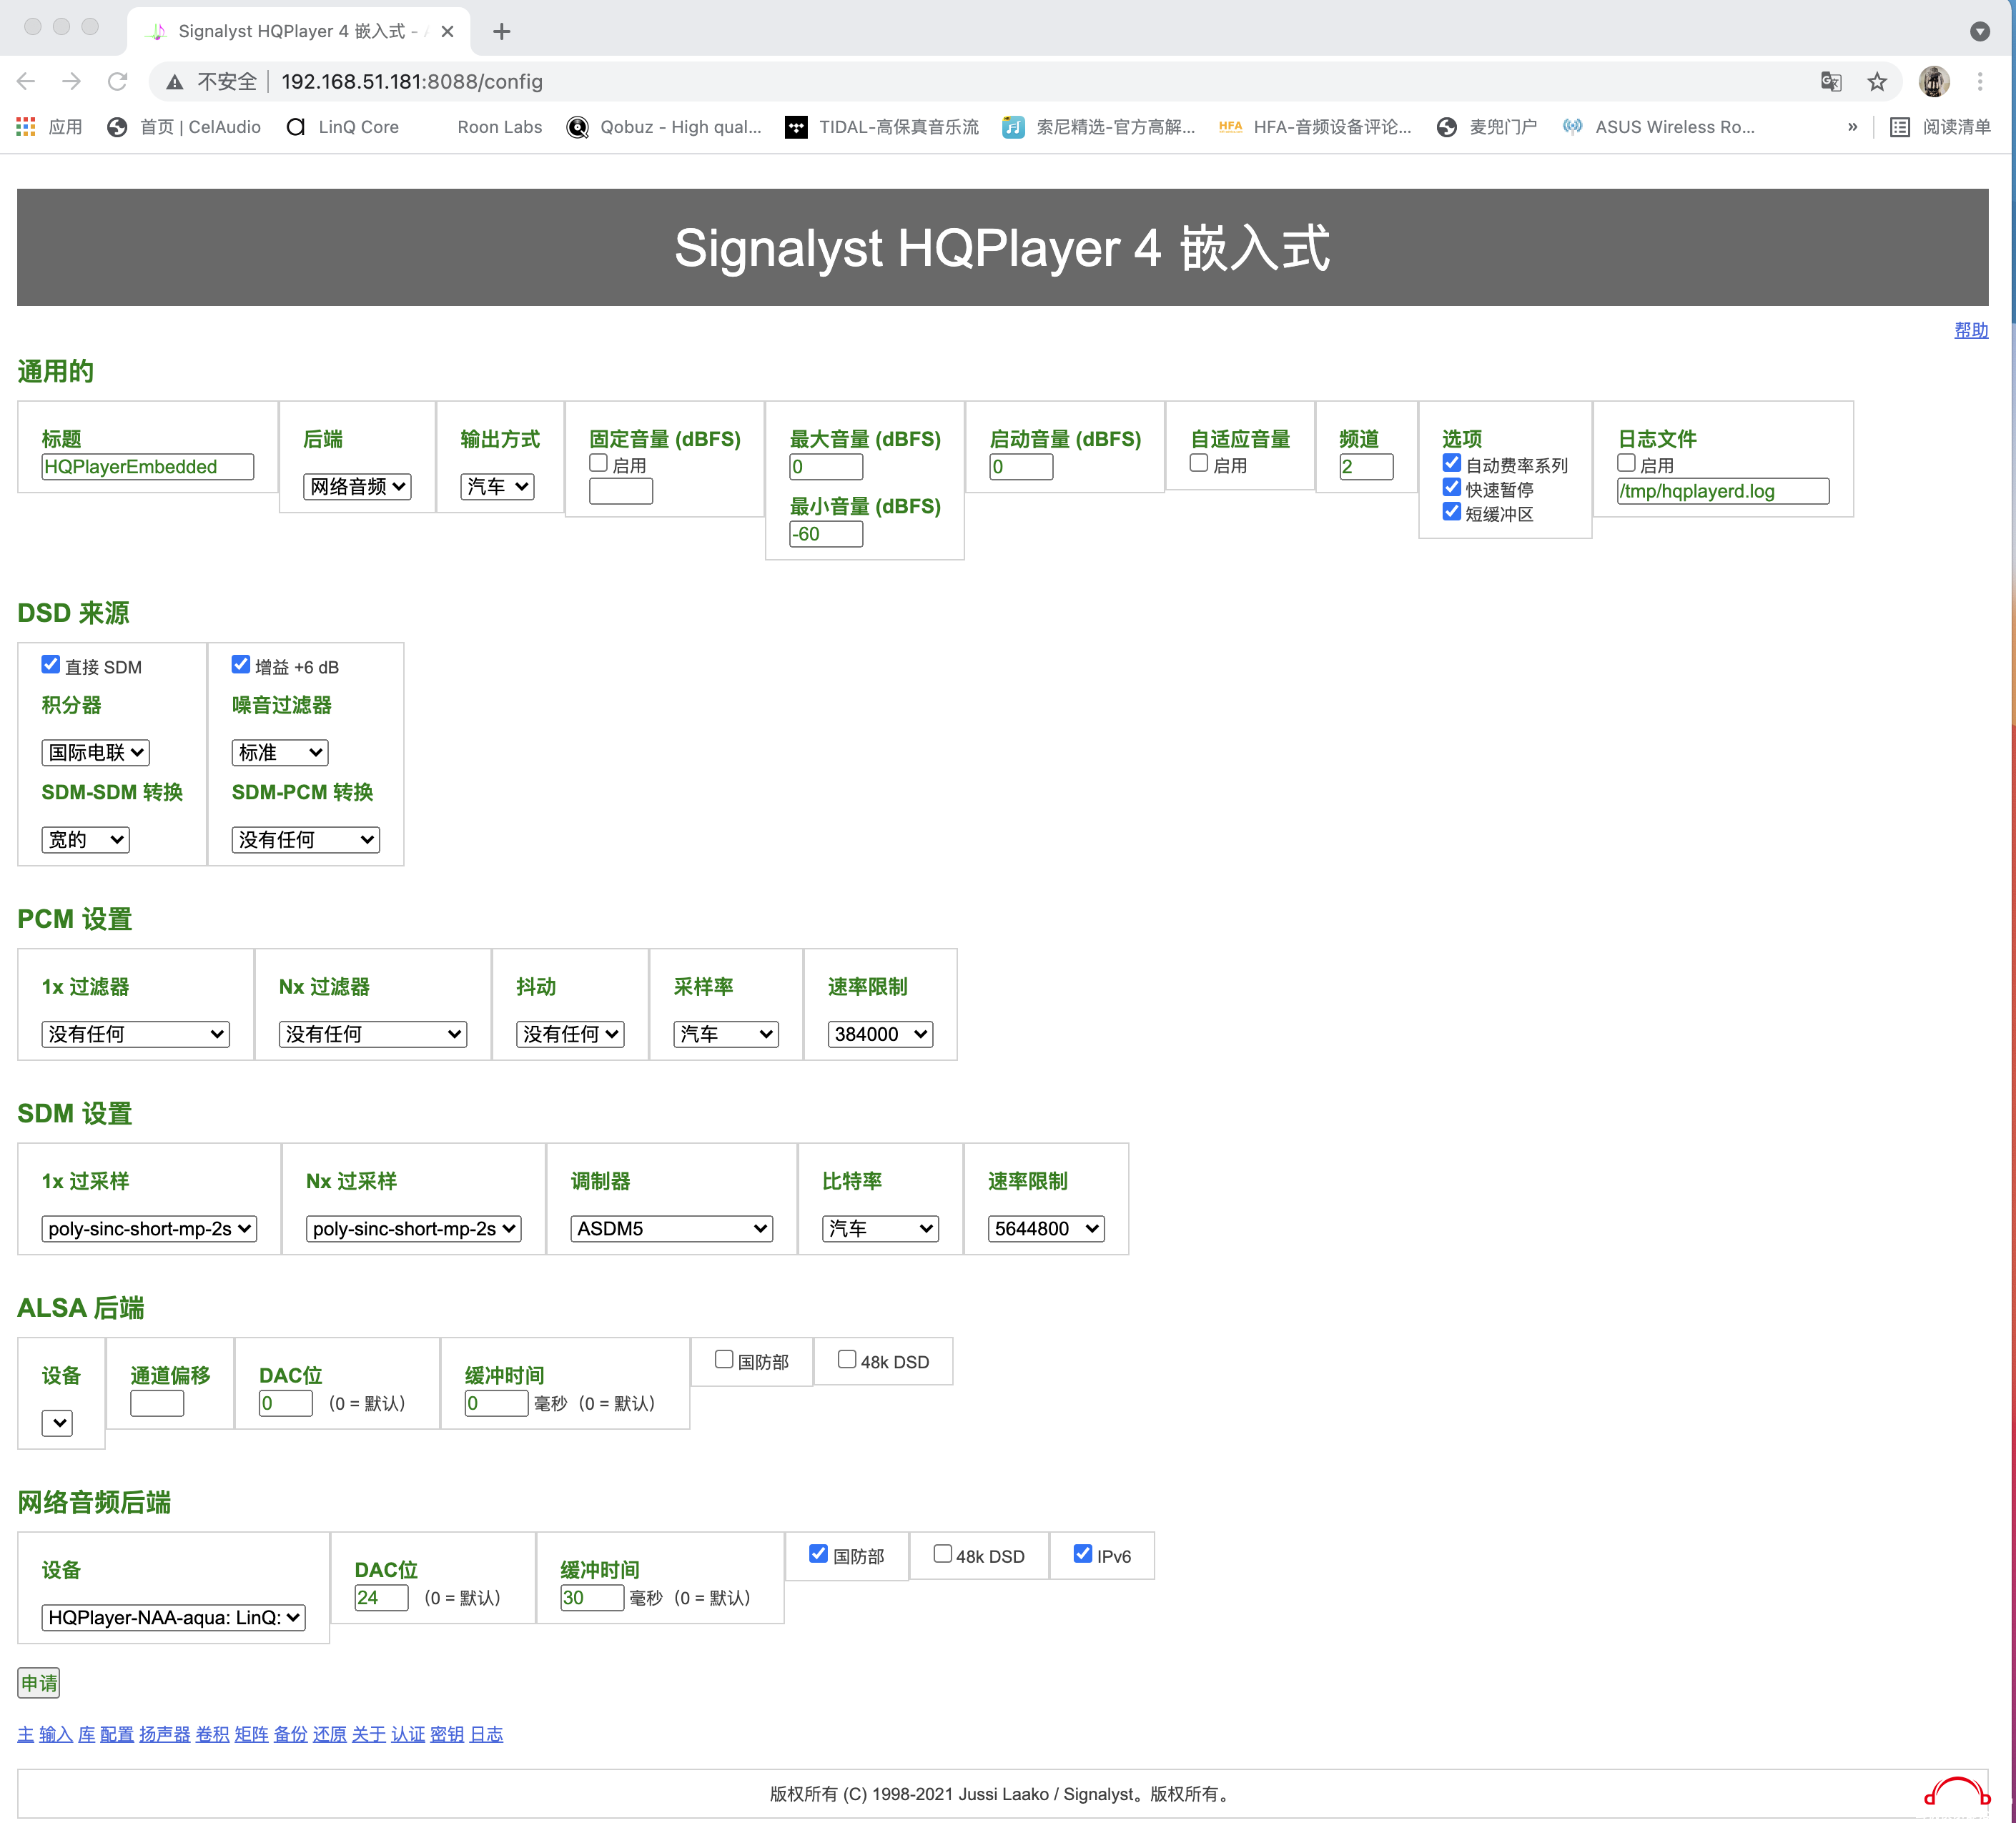Open a new browser tab with plus icon
The height and width of the screenshot is (1823, 2016).
click(x=502, y=32)
